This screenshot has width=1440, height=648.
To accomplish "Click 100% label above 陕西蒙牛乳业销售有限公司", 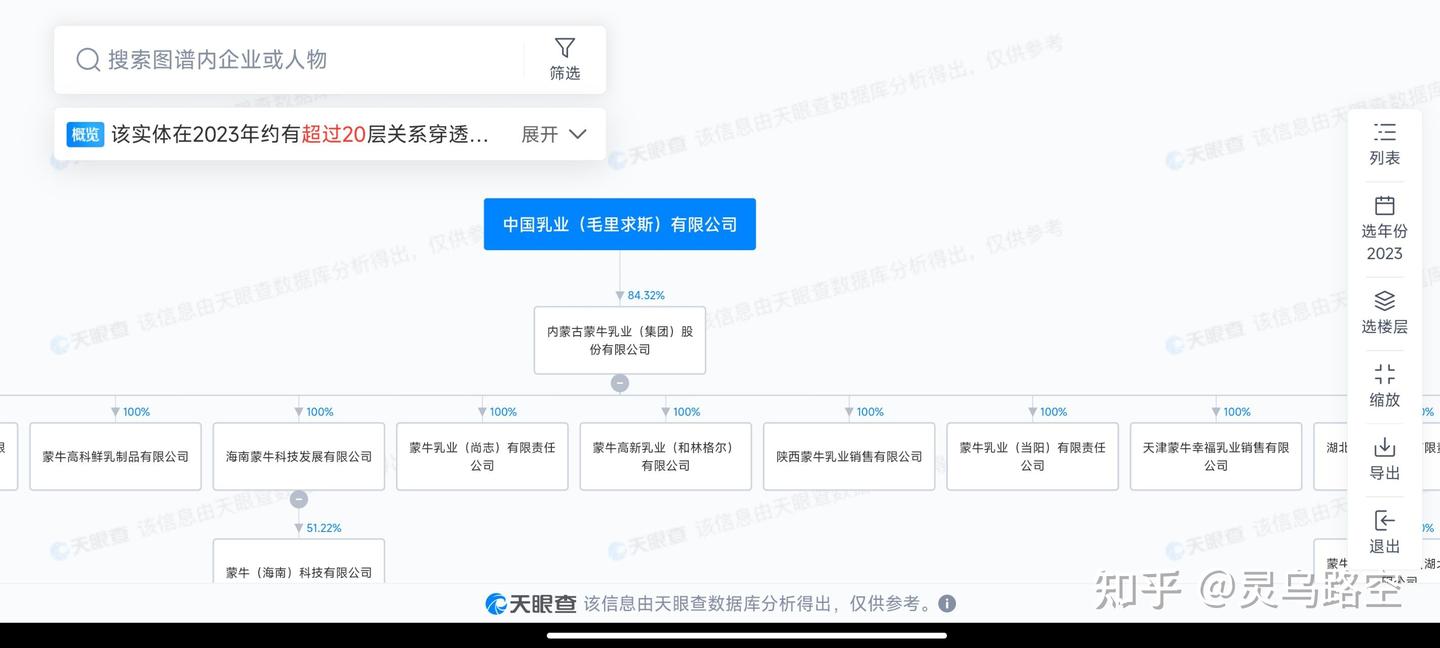I will pyautogui.click(x=870, y=412).
